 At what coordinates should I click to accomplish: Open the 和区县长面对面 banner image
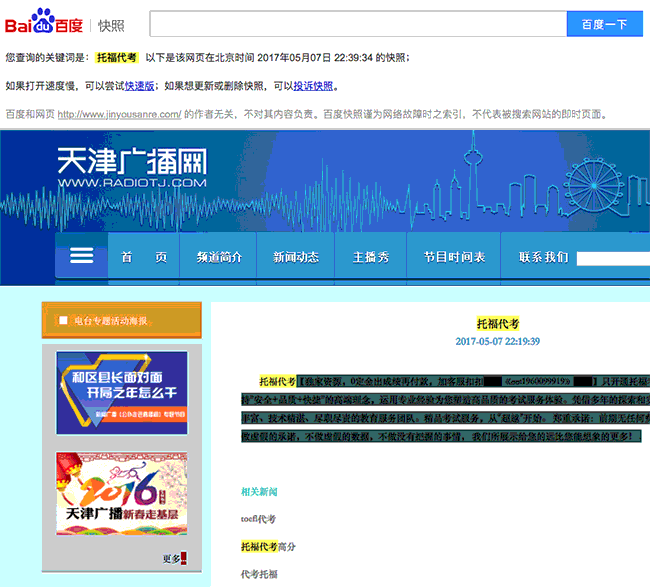pos(121,392)
